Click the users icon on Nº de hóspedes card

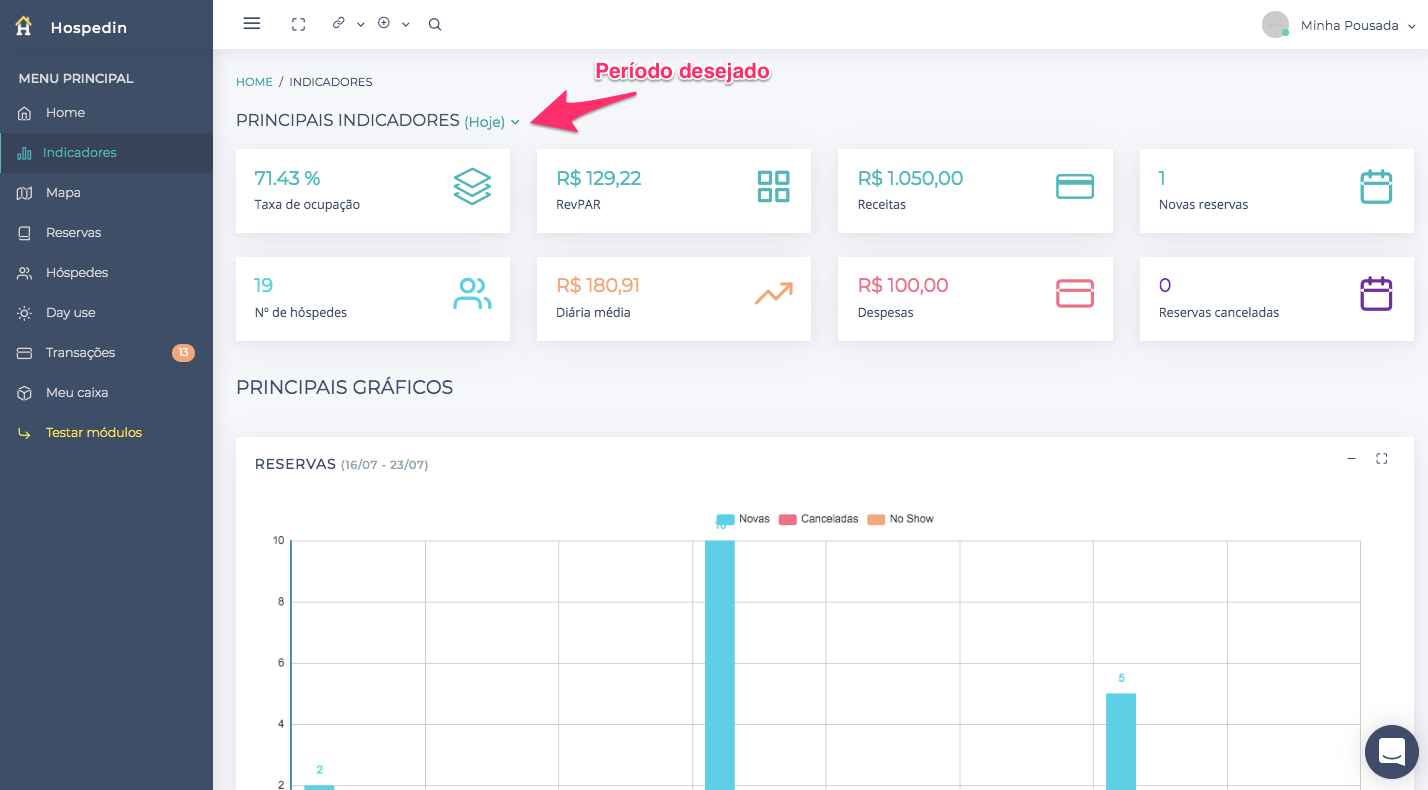coord(472,293)
